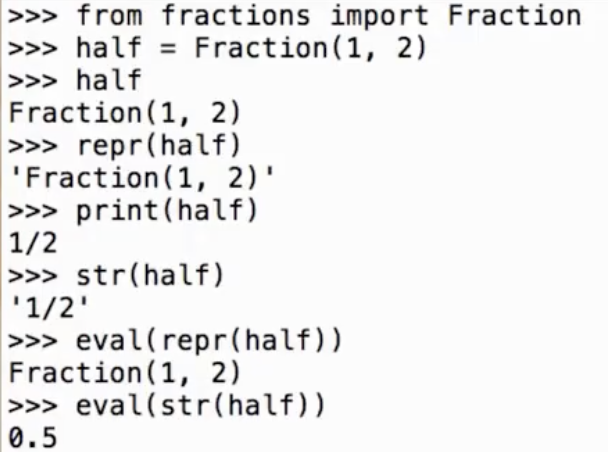The width and height of the screenshot is (608, 452).
Task: Click the ">>> half" input line
Action: [110, 81]
